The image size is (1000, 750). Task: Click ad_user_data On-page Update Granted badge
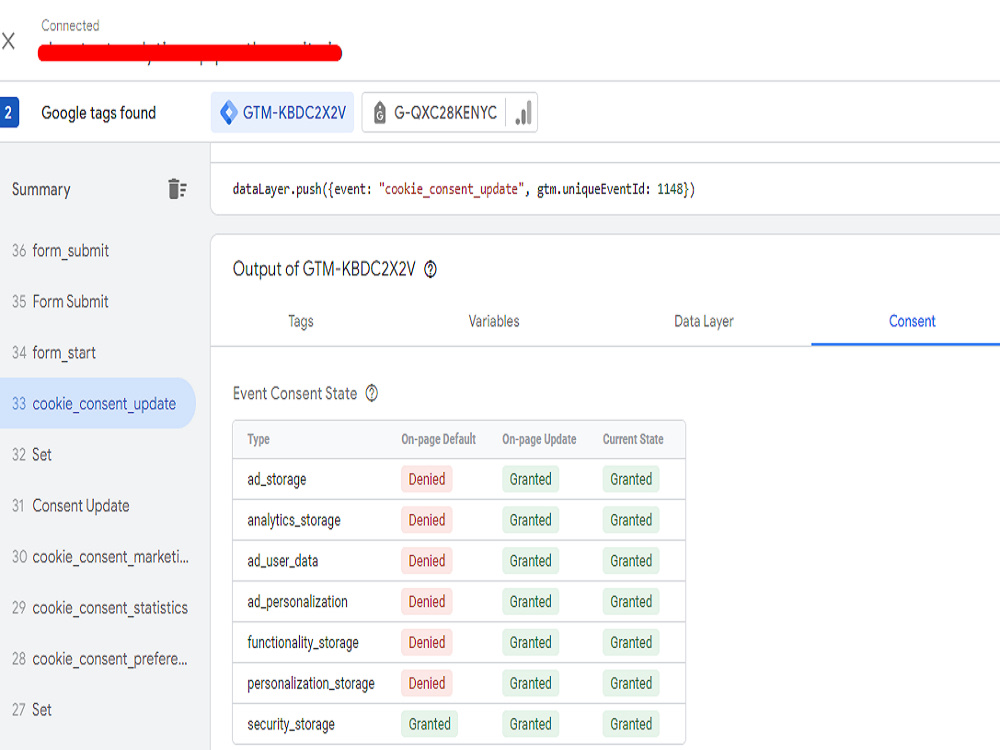(x=530, y=561)
